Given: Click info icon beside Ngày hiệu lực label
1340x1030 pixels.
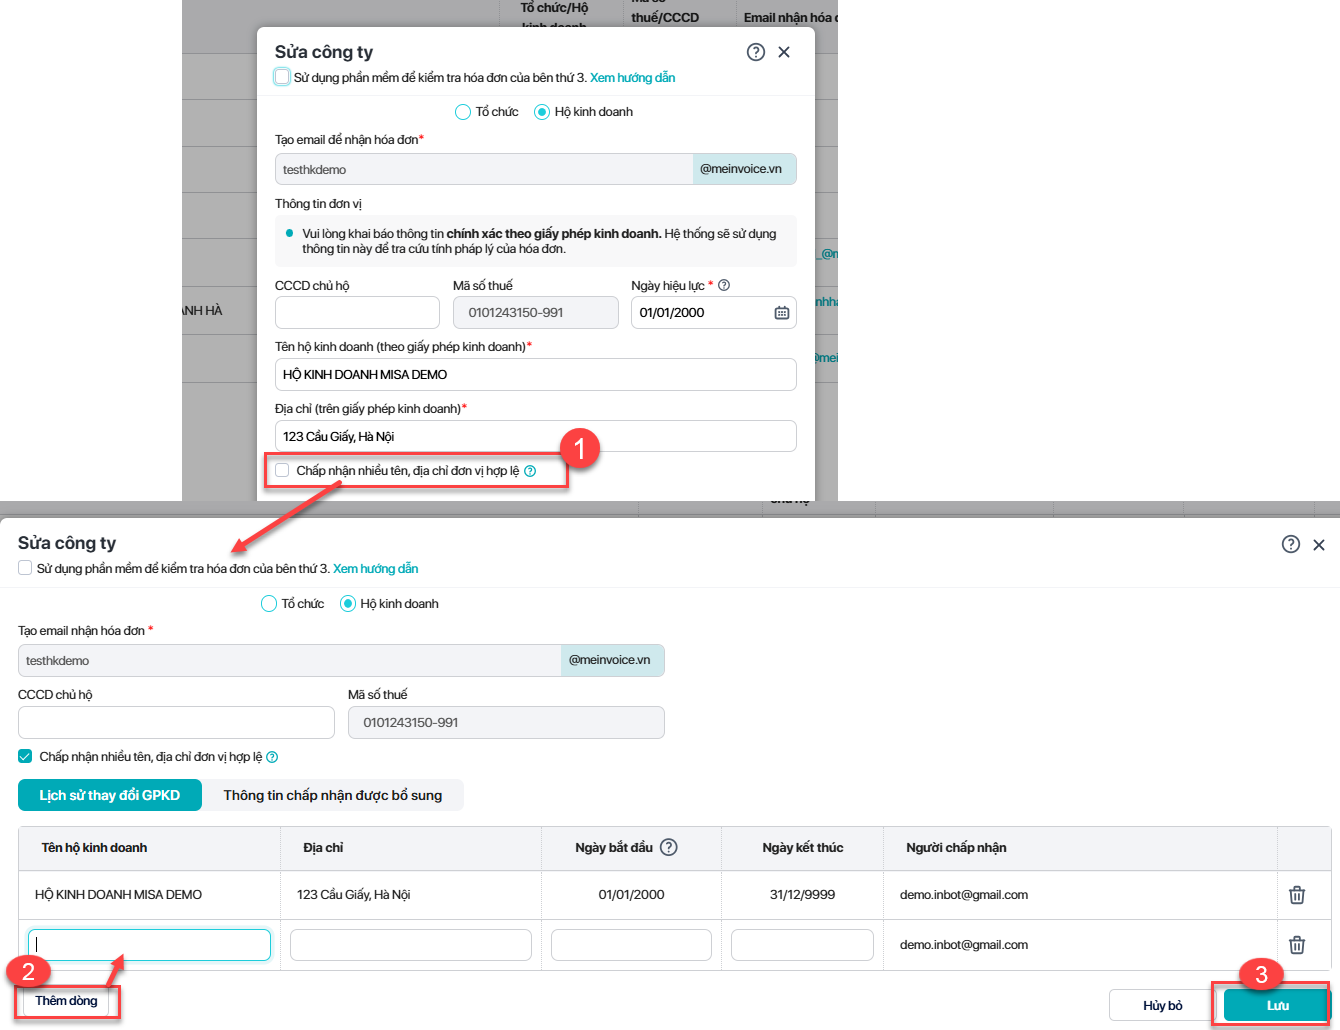Looking at the screenshot, I should click(724, 285).
